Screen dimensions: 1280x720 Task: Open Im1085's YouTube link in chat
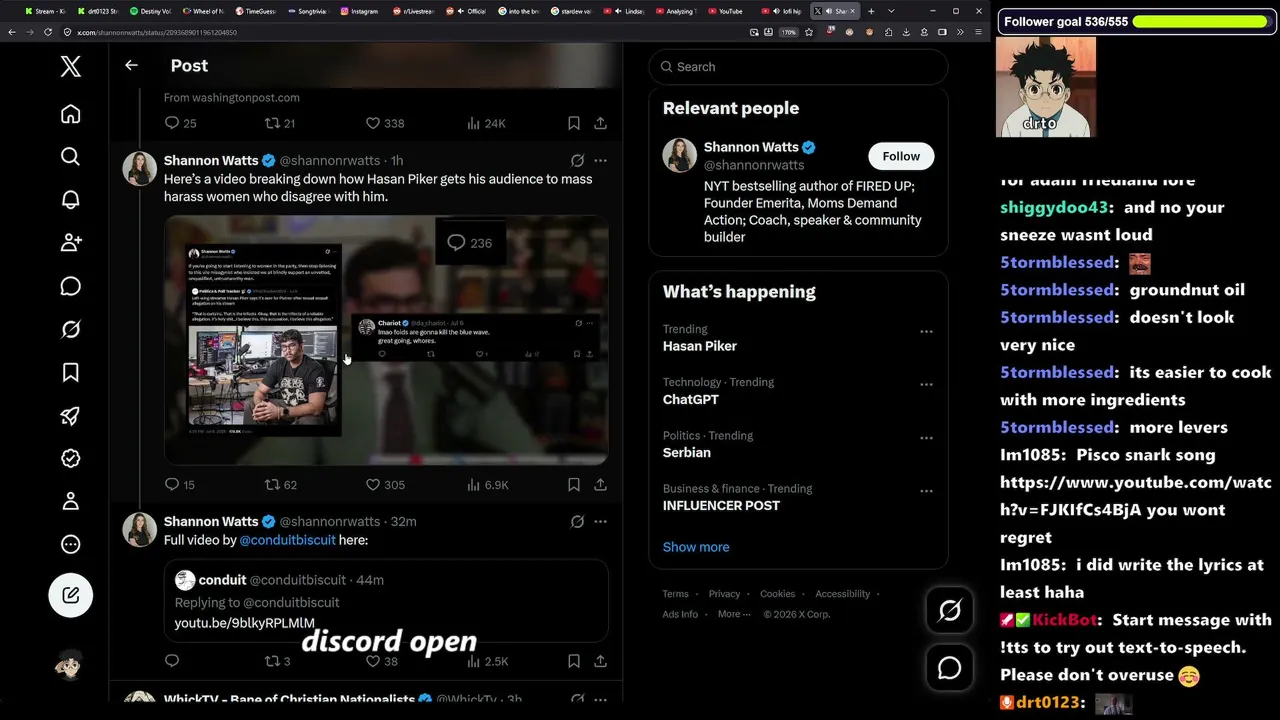click(x=1135, y=496)
